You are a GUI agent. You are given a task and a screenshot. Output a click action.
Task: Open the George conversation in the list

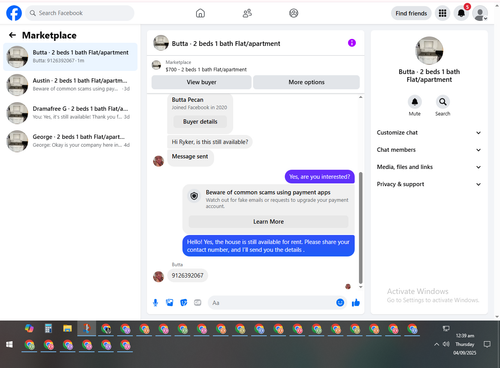click(x=70, y=141)
